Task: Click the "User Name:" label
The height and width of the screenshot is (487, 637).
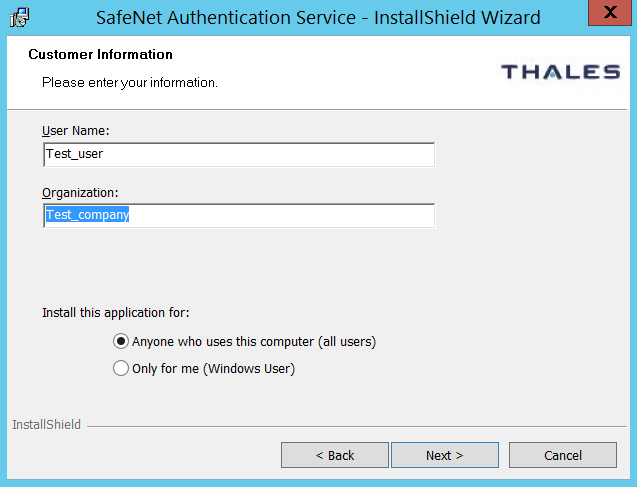Action: pos(75,131)
